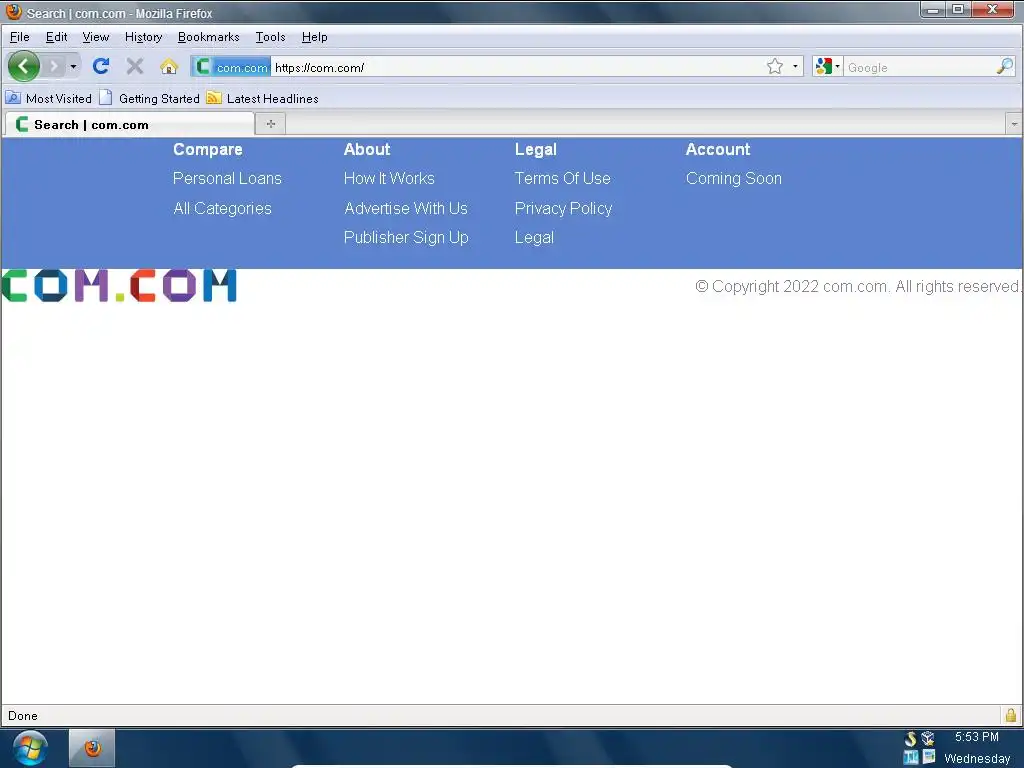Screen dimensions: 1024x768
Task: Bookmark this page with the star icon
Action: click(x=775, y=67)
